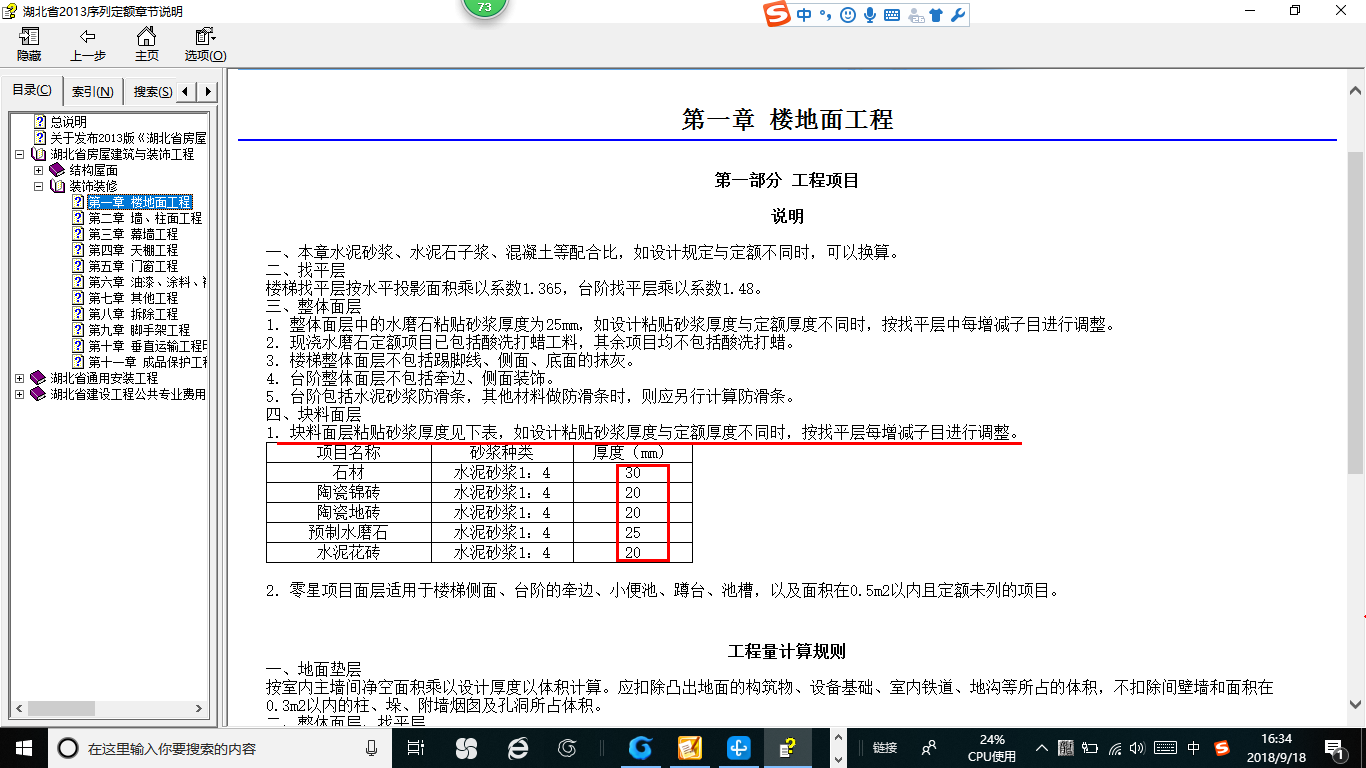Viewport: 1366px width, 768px height.
Task: Click the 砂浆种类 column header
Action: pos(502,452)
